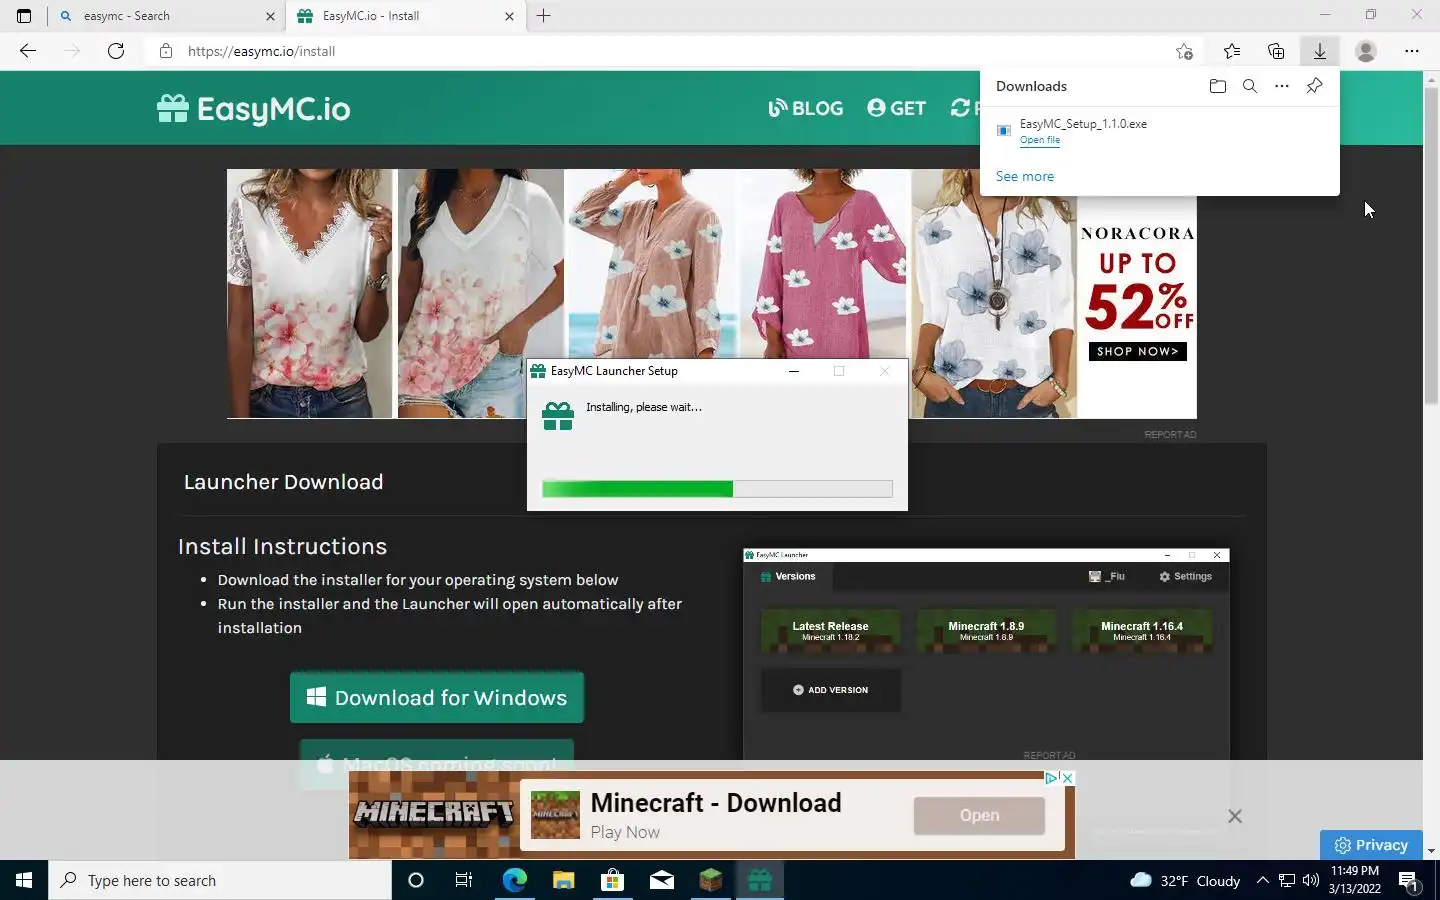Image resolution: width=1440 pixels, height=900 pixels.
Task: Show hidden system tray icons
Action: click(x=1262, y=880)
